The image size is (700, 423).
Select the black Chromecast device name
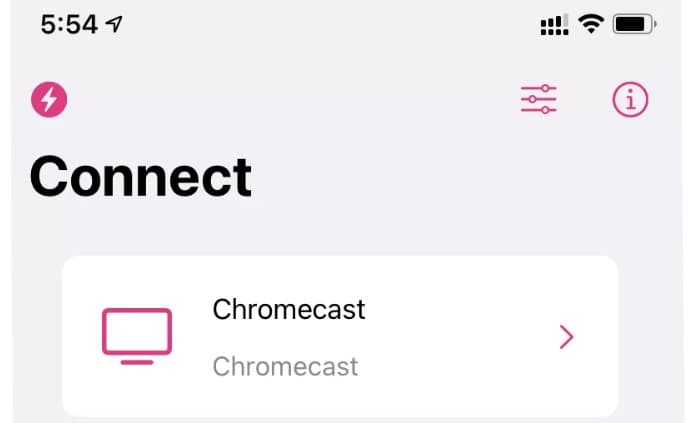point(288,309)
